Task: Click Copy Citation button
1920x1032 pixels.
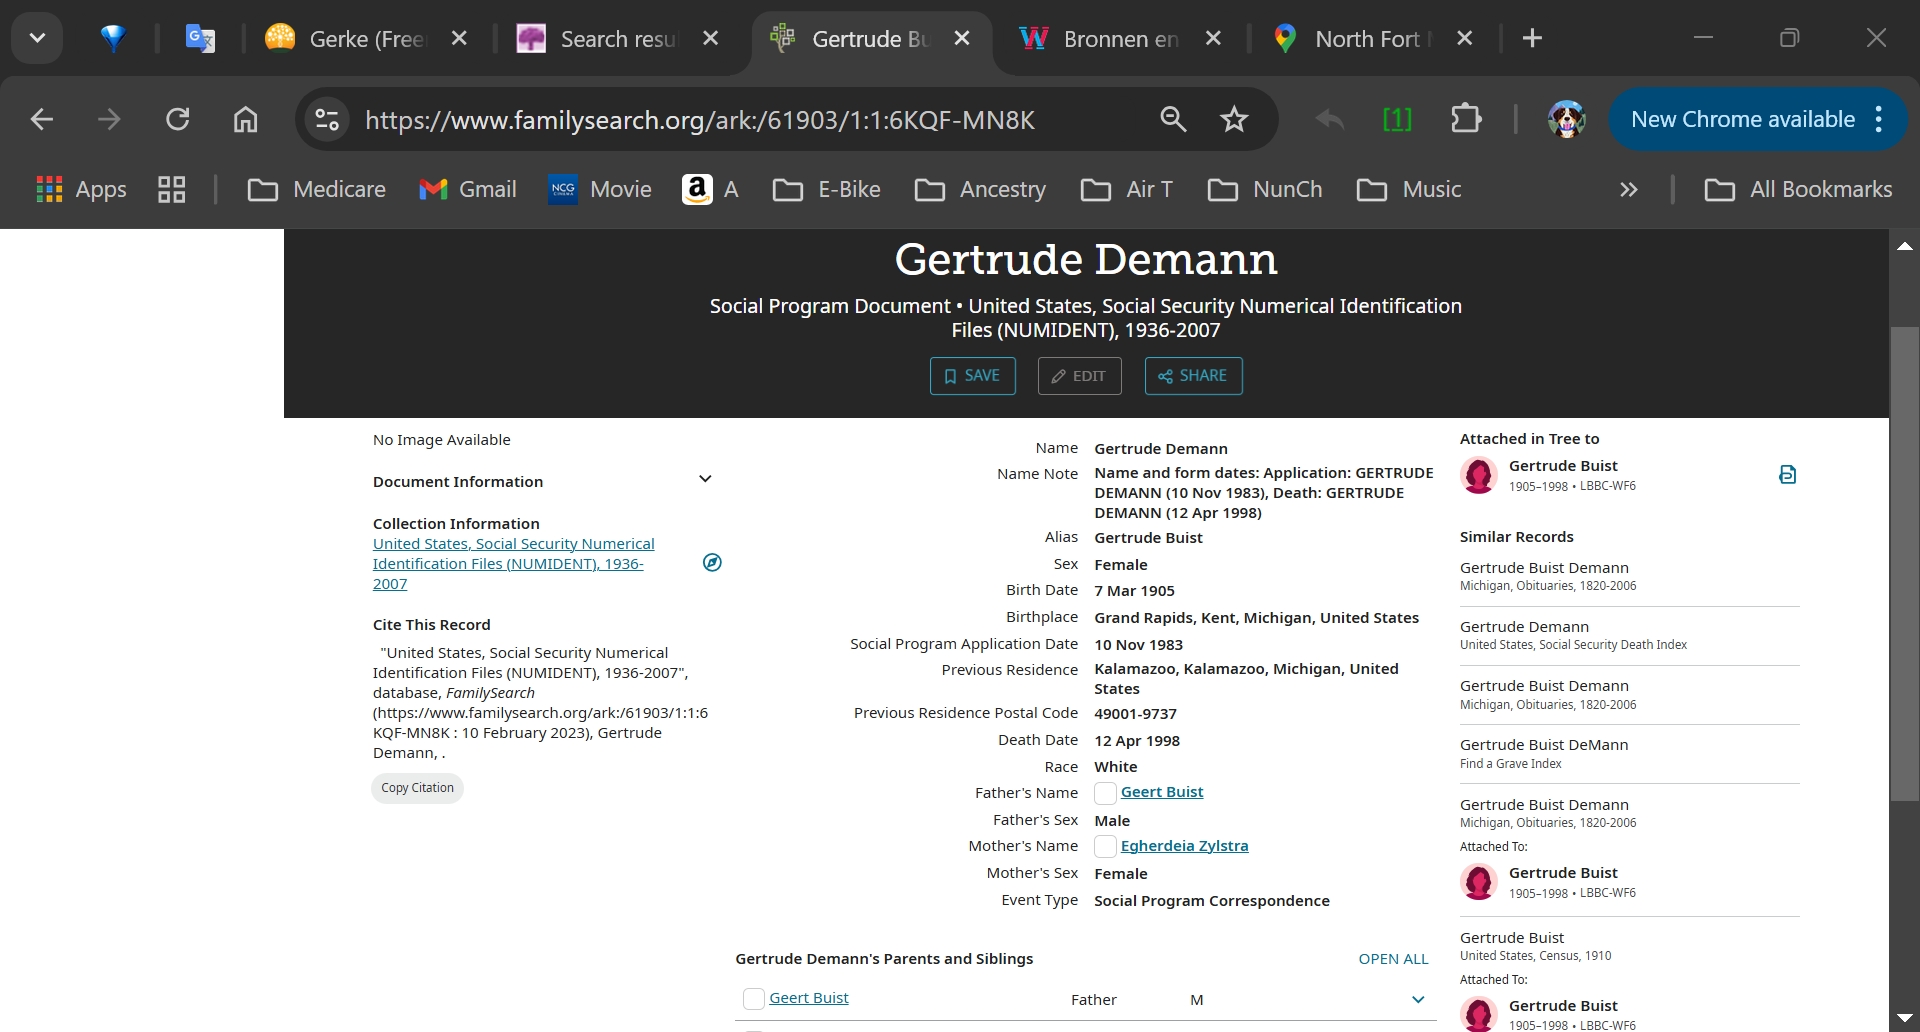Action: [x=417, y=788]
